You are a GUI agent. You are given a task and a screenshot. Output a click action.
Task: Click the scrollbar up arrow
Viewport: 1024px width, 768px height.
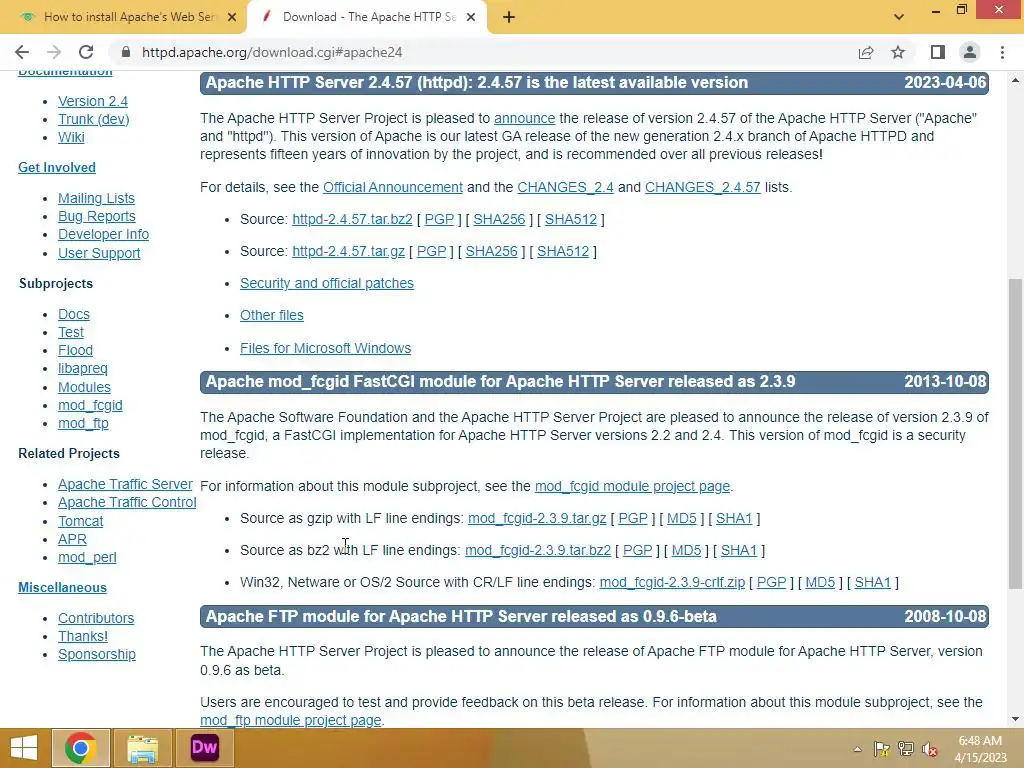click(1015, 80)
